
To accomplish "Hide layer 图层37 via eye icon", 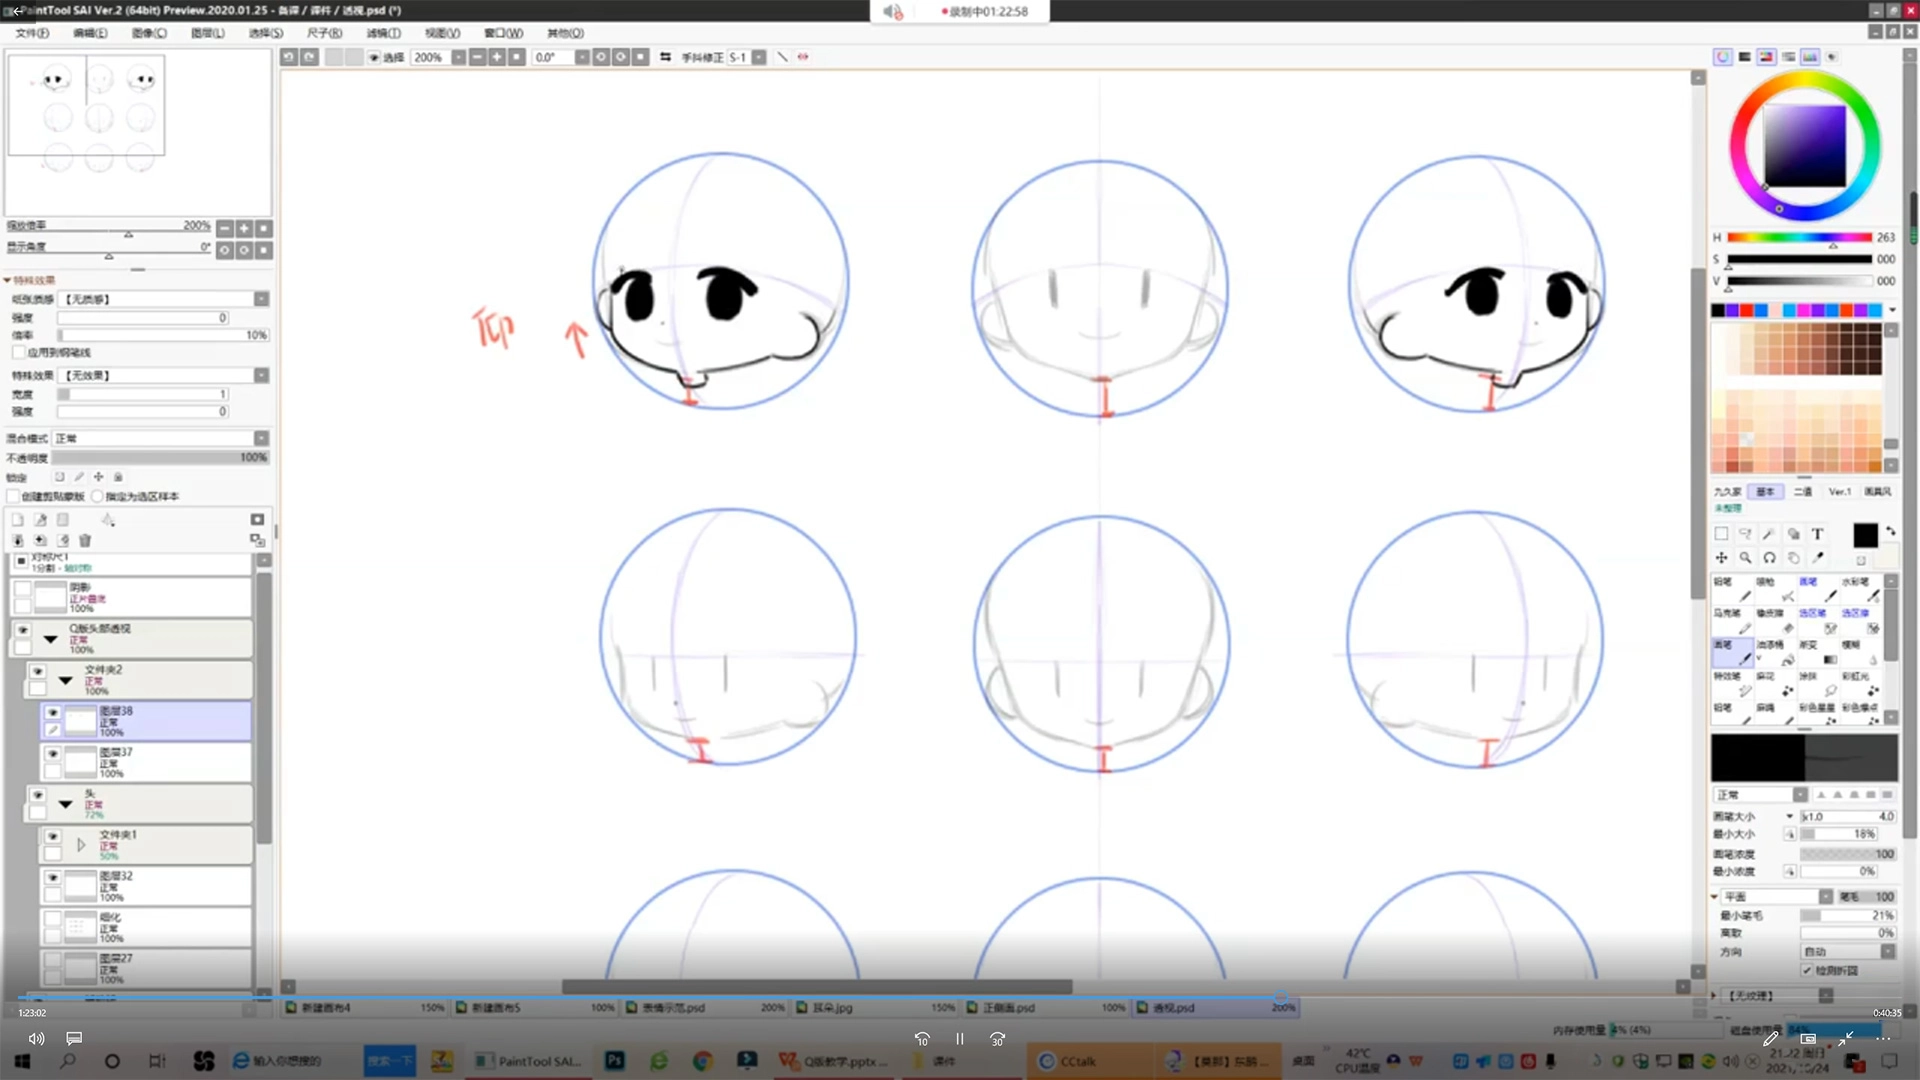I will tap(53, 754).
